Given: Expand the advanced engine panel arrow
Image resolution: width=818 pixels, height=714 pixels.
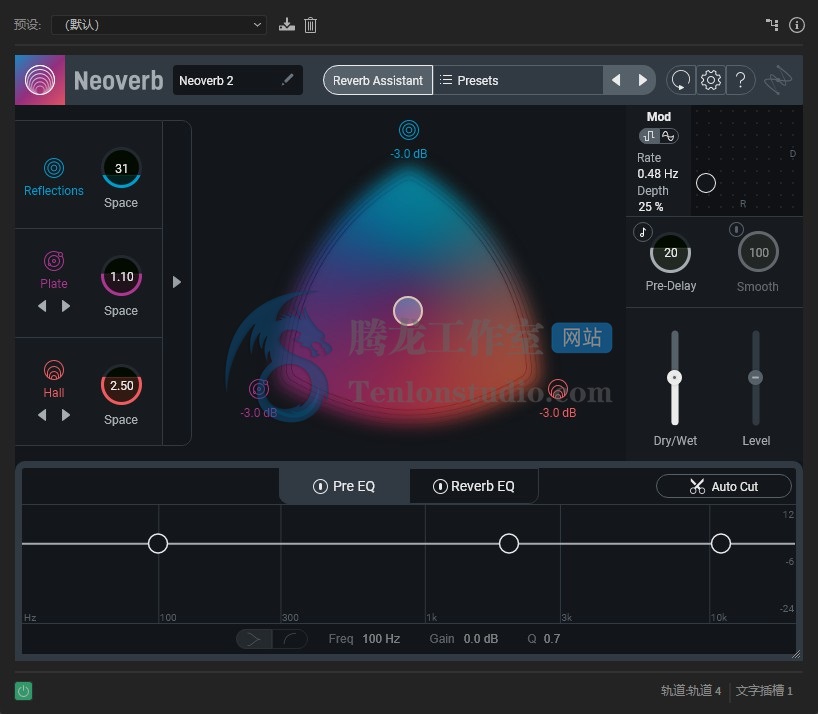Looking at the screenshot, I should click(x=177, y=282).
